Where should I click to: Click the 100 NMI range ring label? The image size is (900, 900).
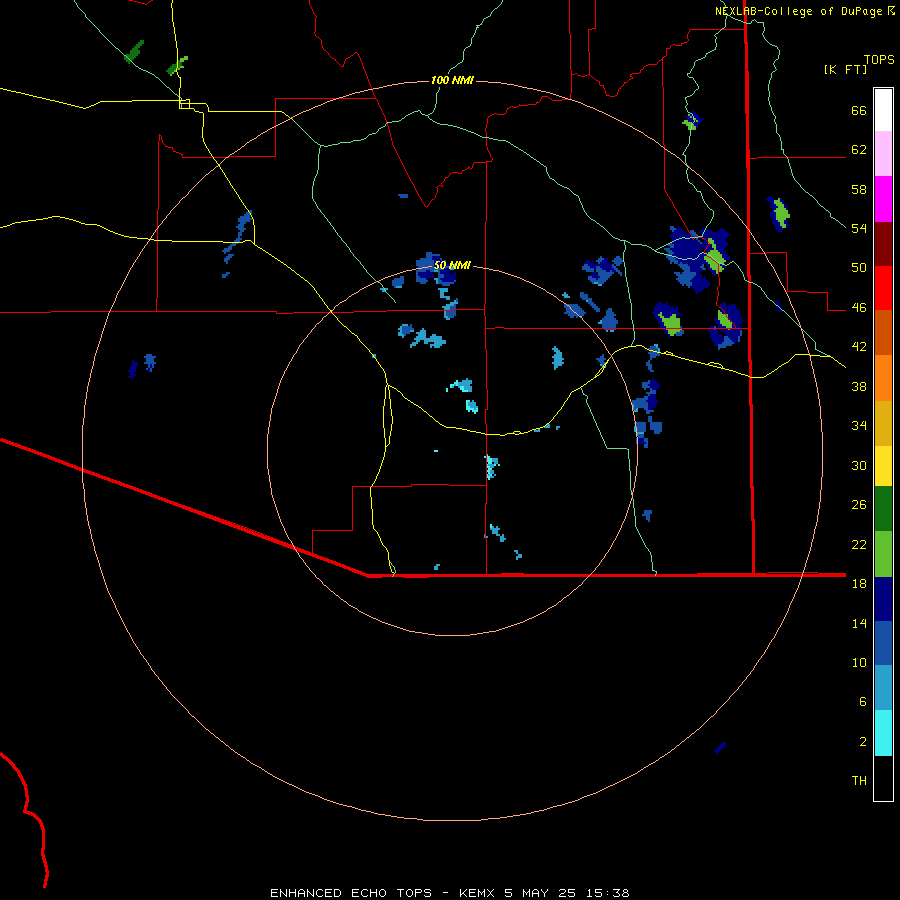(452, 80)
